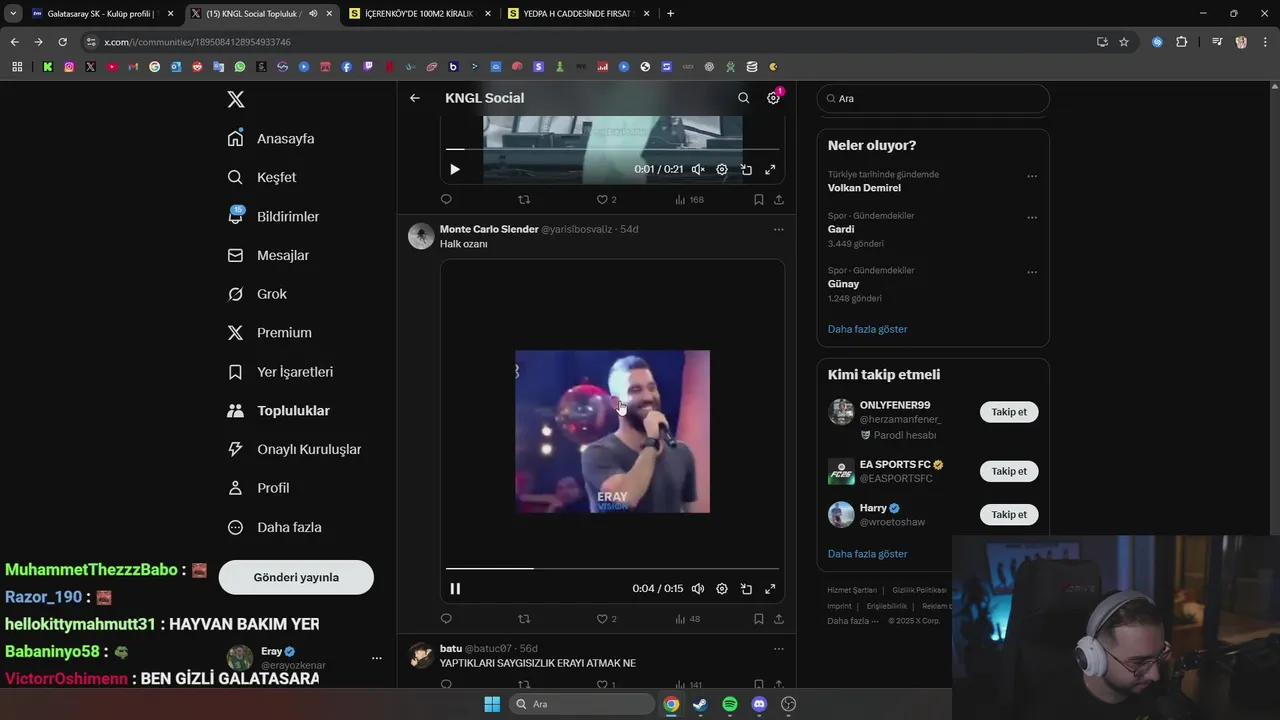Screen dimensions: 1280x720
Task: Like the Halk ozanı post
Action: click(x=606, y=619)
